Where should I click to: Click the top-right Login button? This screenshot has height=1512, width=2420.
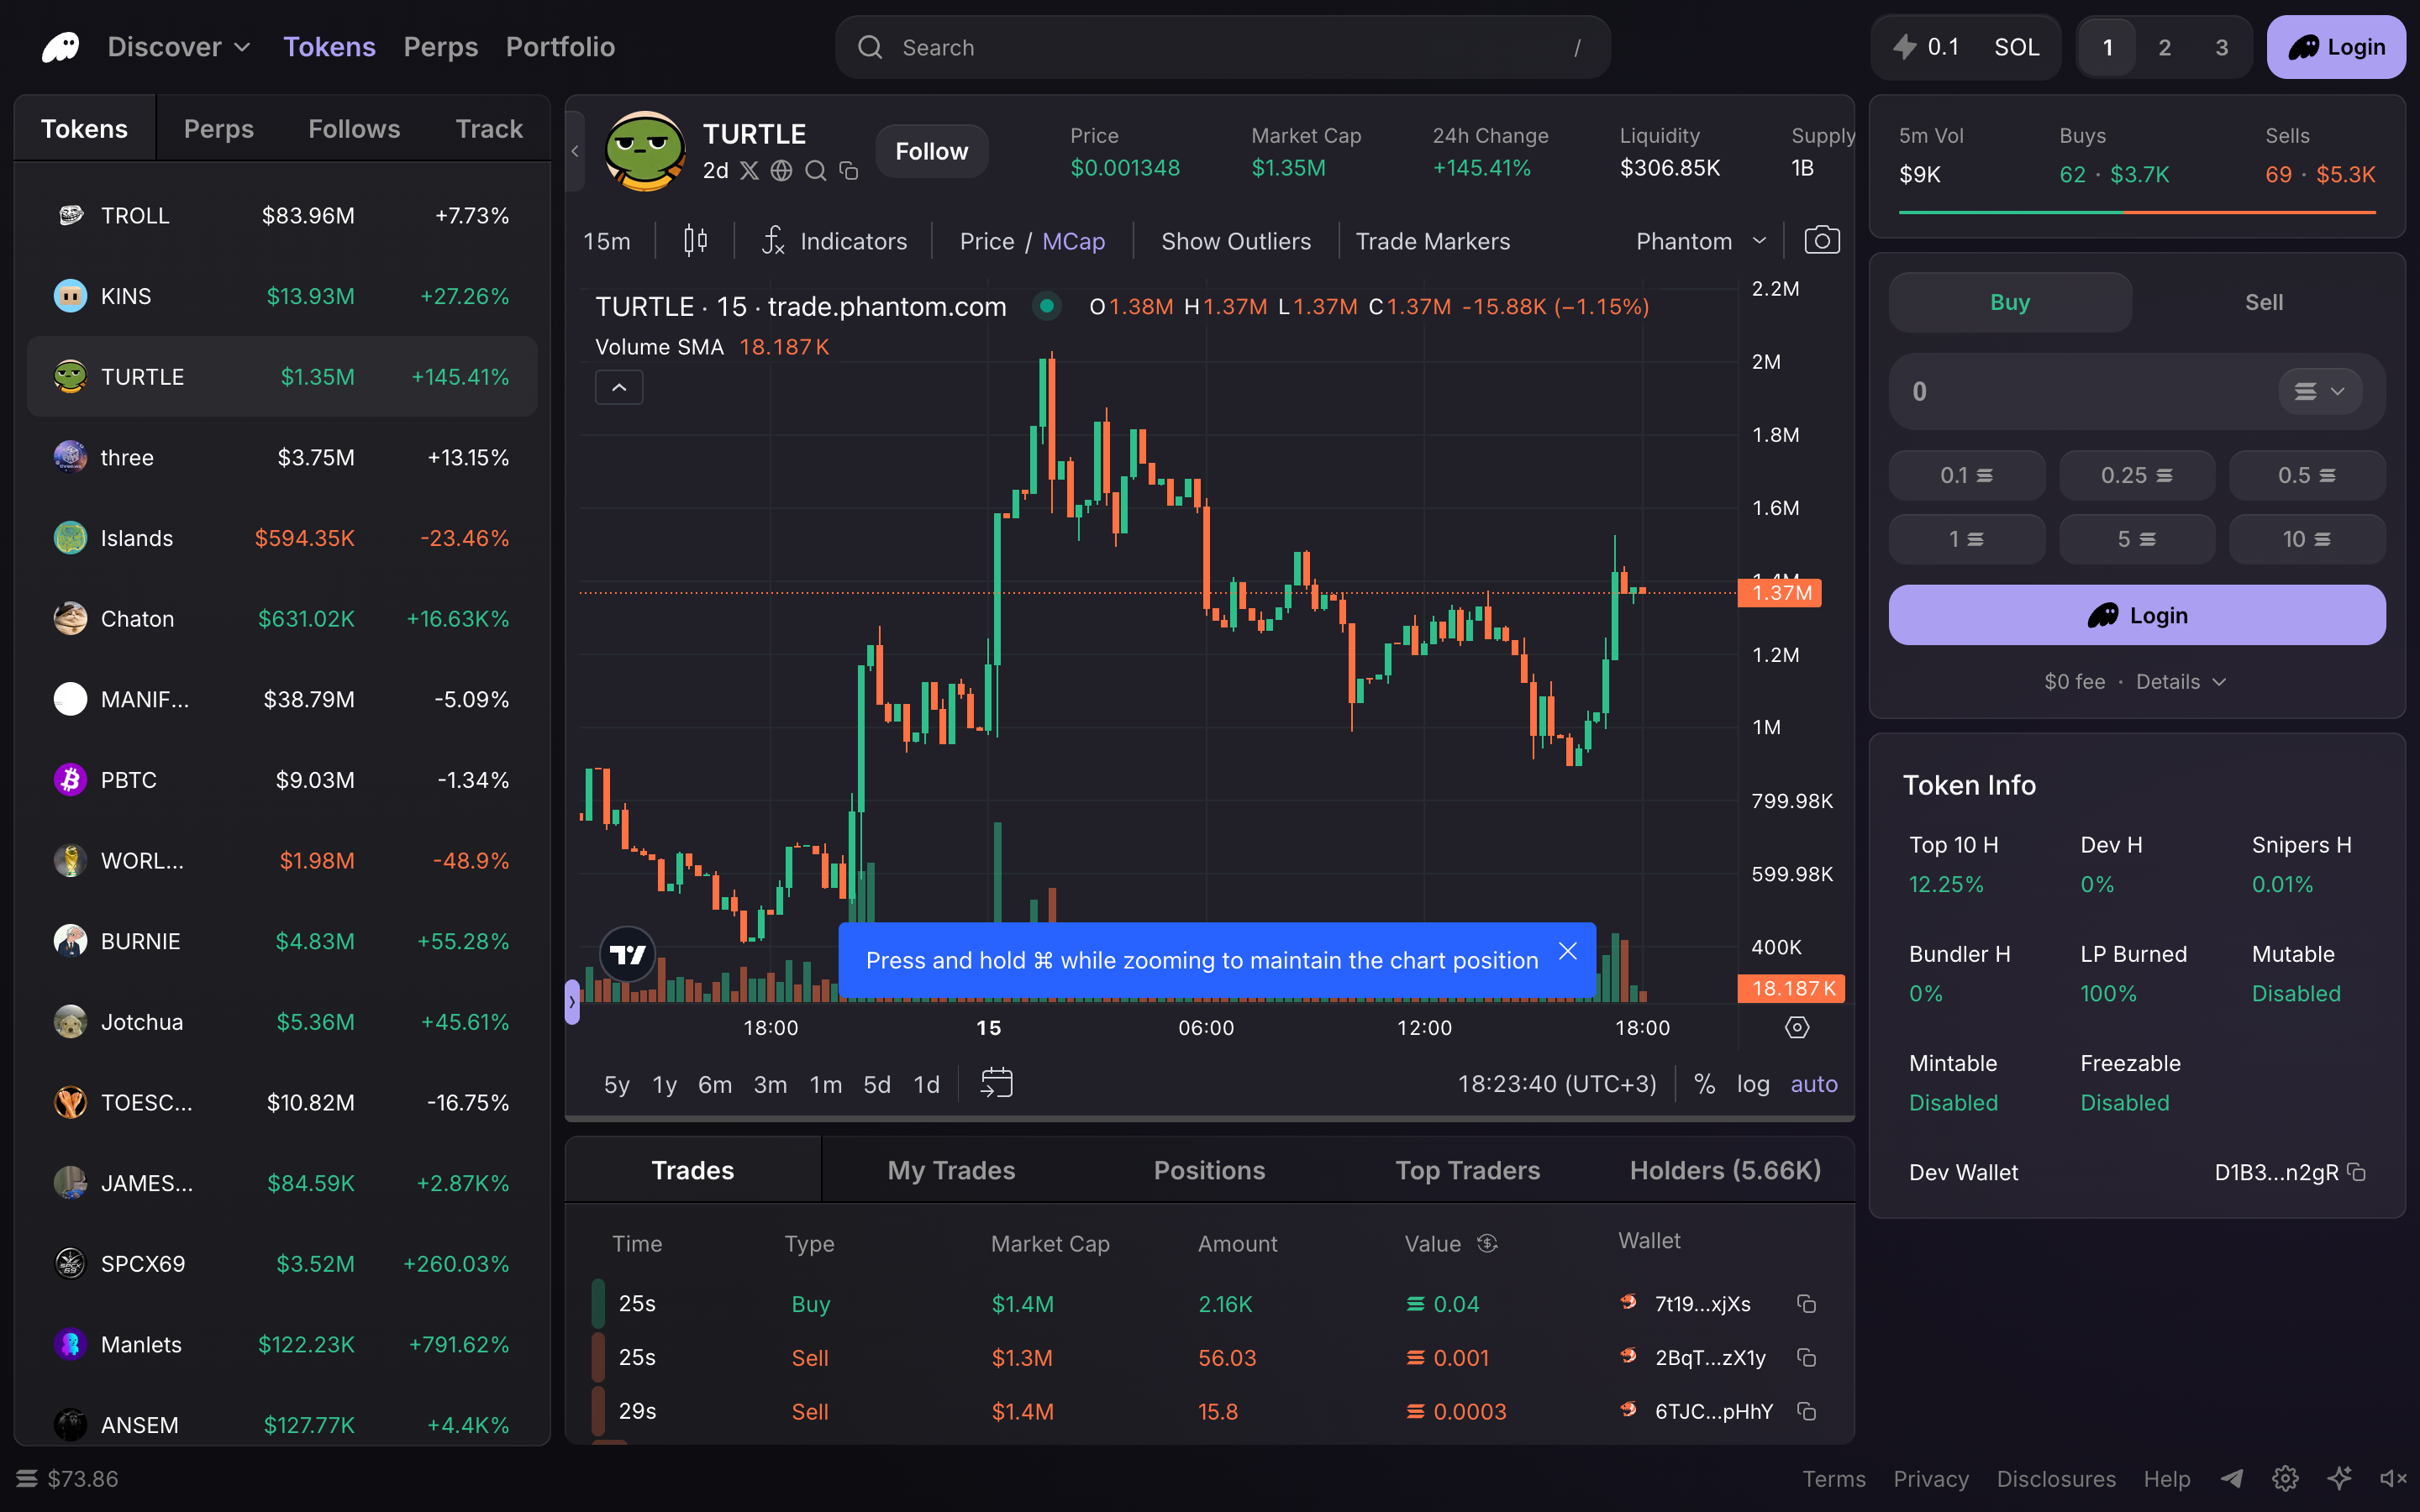pyautogui.click(x=2336, y=47)
